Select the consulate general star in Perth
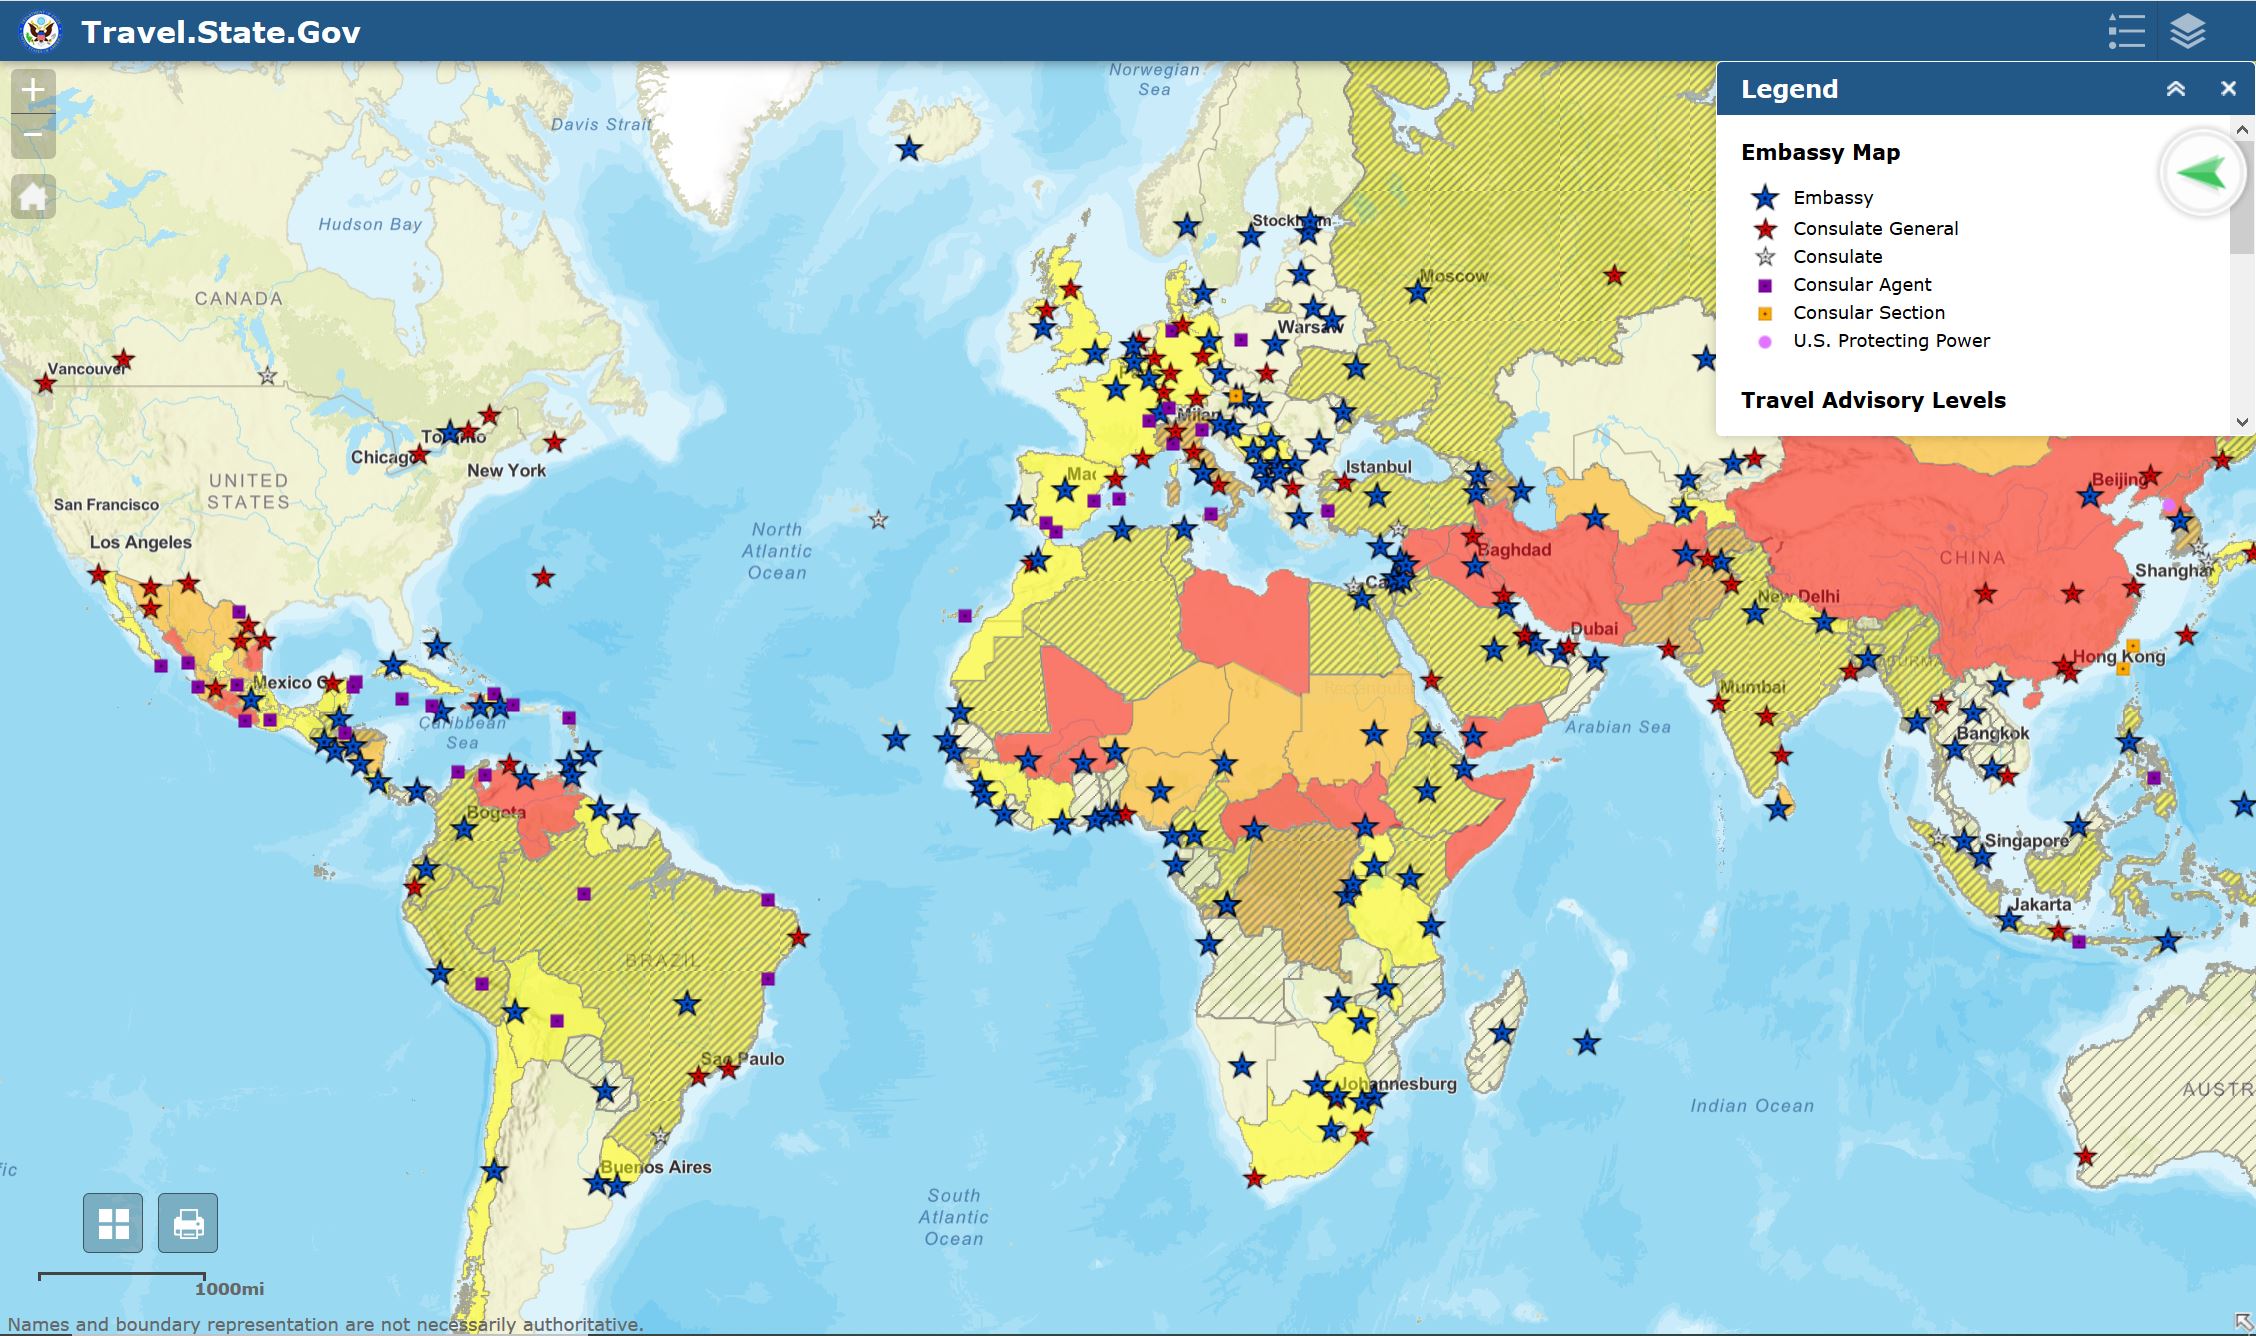The image size is (2256, 1336). pyautogui.click(x=2085, y=1157)
